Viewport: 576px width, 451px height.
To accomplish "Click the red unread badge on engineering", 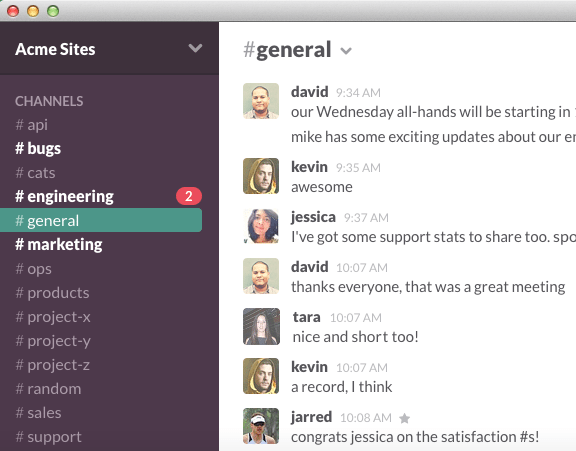I will pos(189,196).
